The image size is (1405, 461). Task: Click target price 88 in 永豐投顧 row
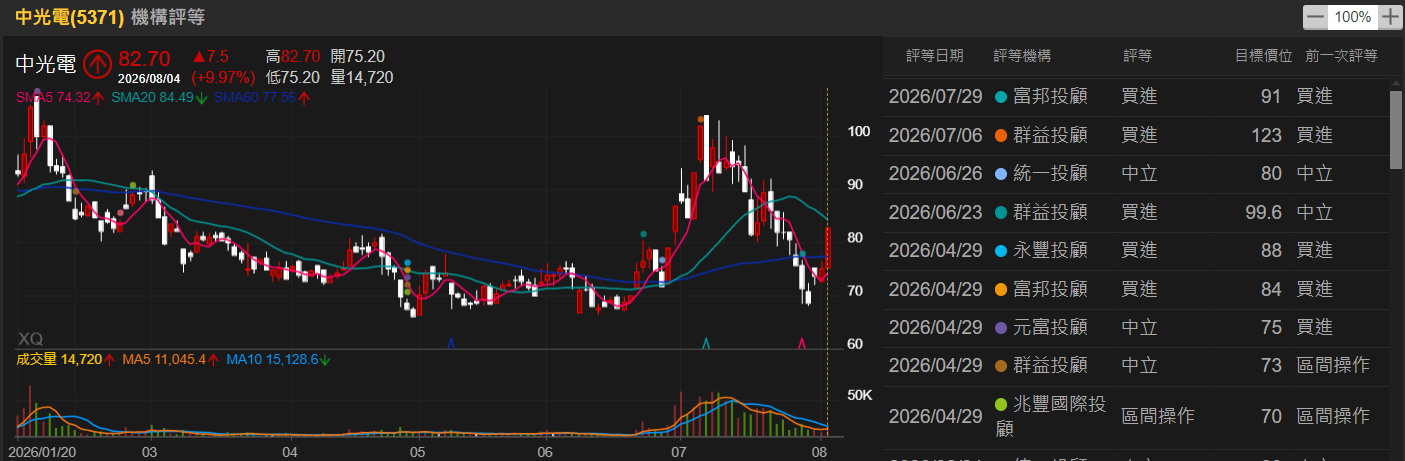(1271, 251)
